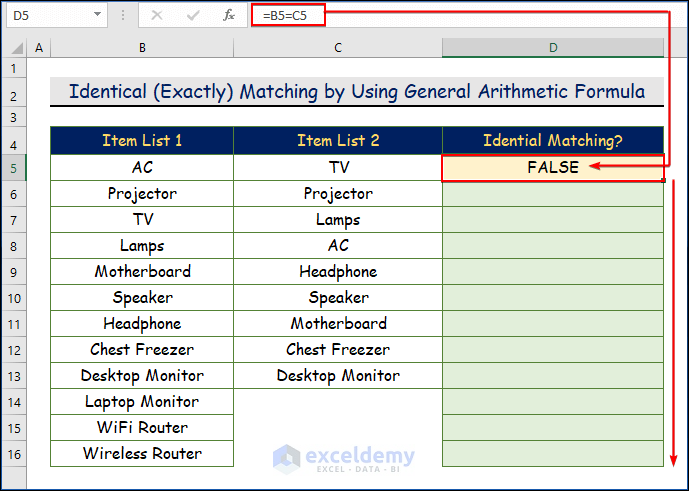Select column B header
Image resolution: width=689 pixels, height=491 pixels.
tap(142, 48)
